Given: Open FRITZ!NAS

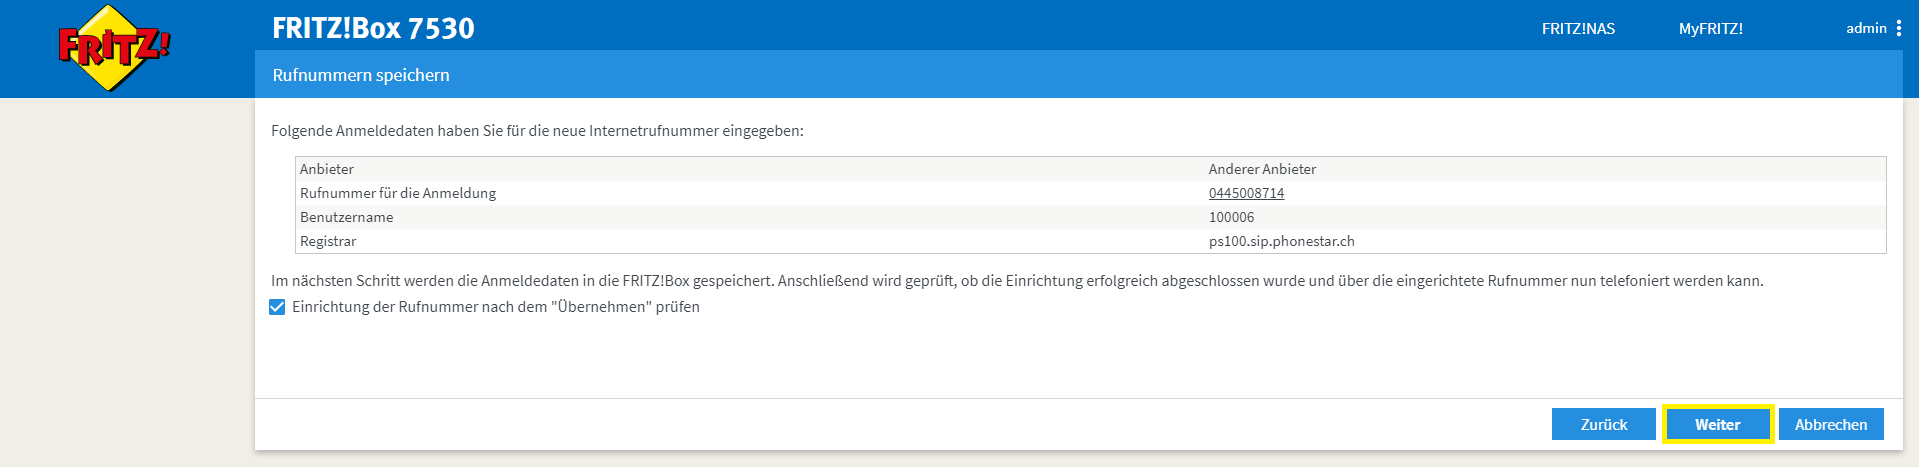Looking at the screenshot, I should pyautogui.click(x=1578, y=28).
